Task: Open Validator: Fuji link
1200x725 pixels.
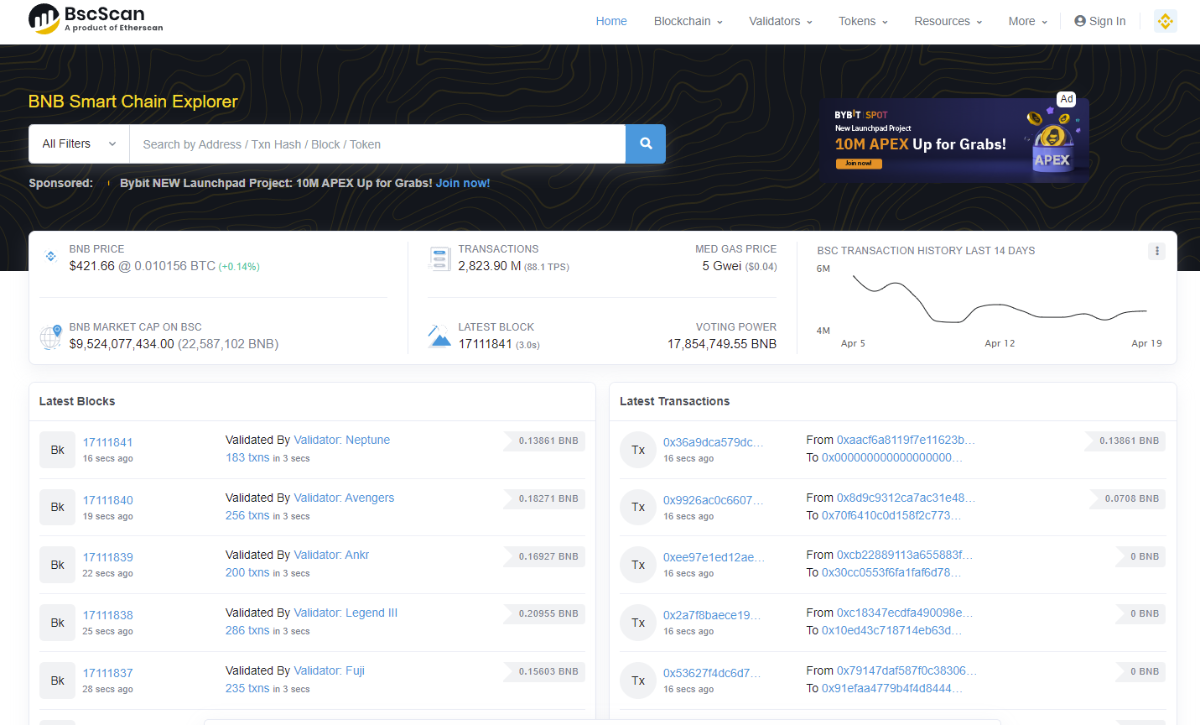Action: pyautogui.click(x=329, y=671)
